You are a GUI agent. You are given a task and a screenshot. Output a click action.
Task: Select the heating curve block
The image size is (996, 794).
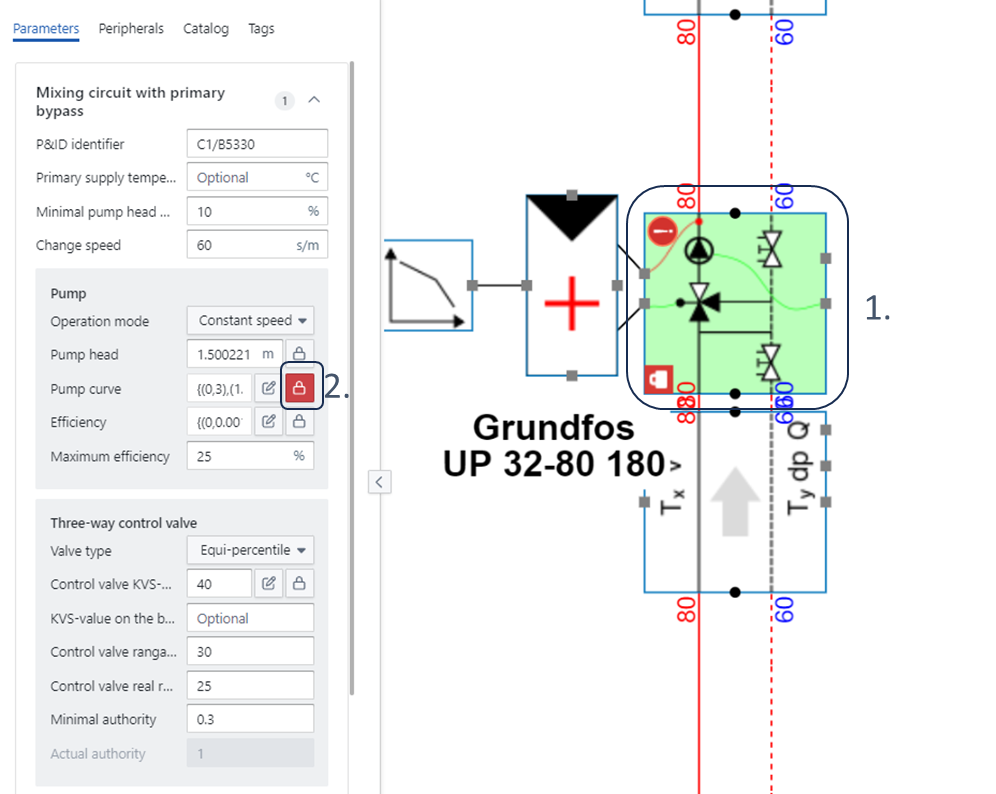click(x=428, y=286)
